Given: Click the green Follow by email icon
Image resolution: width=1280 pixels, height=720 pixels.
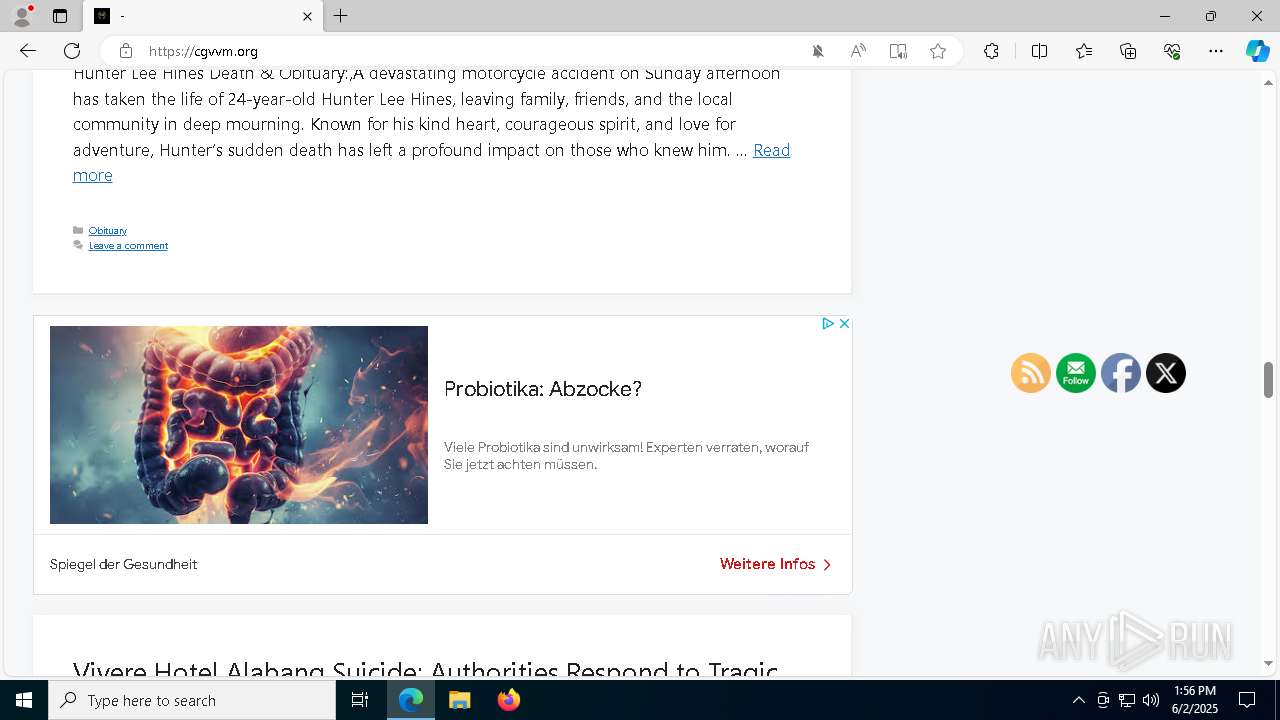Looking at the screenshot, I should tap(1076, 373).
